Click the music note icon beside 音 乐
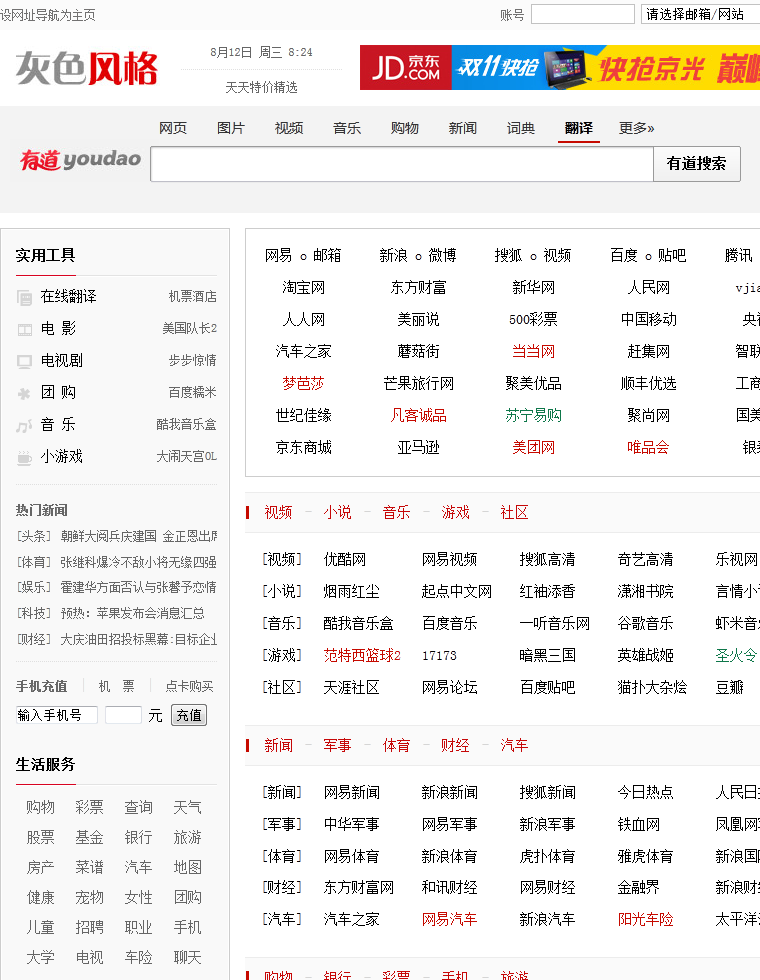The width and height of the screenshot is (760, 980). coord(24,426)
